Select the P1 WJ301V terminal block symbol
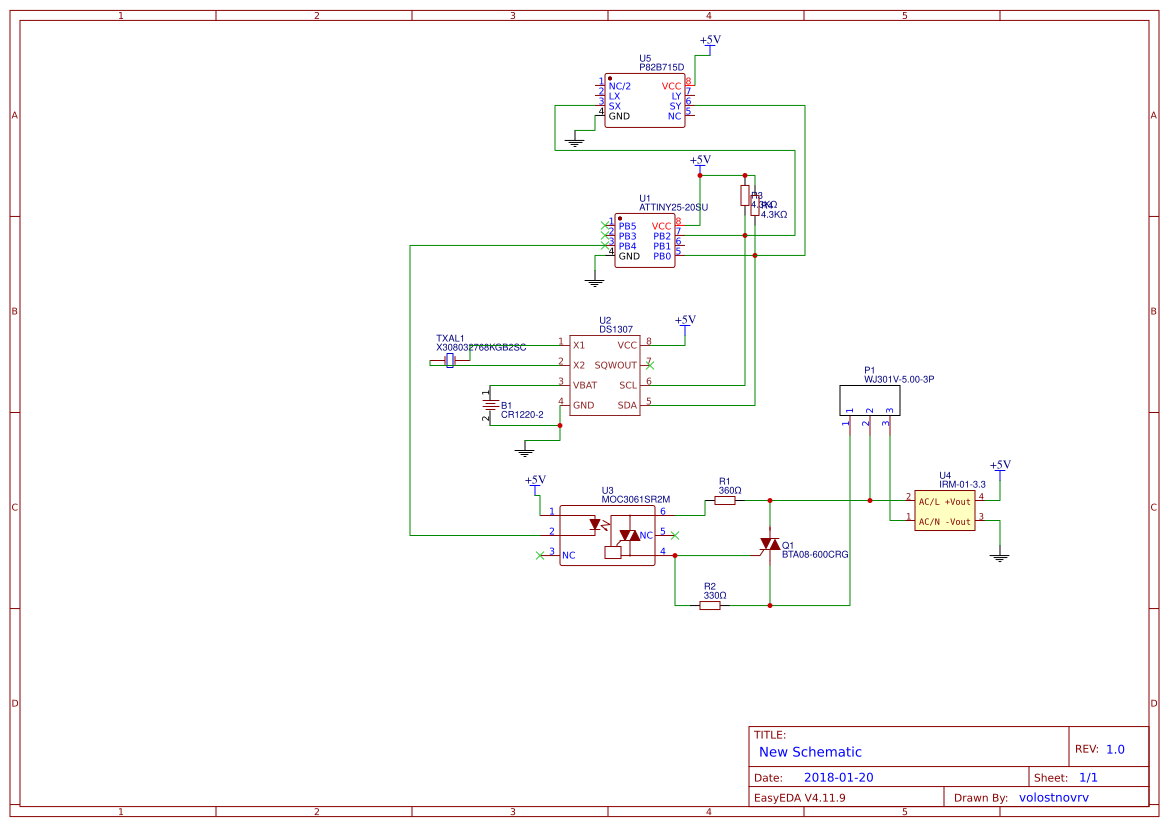1169x827 pixels. pyautogui.click(x=869, y=400)
